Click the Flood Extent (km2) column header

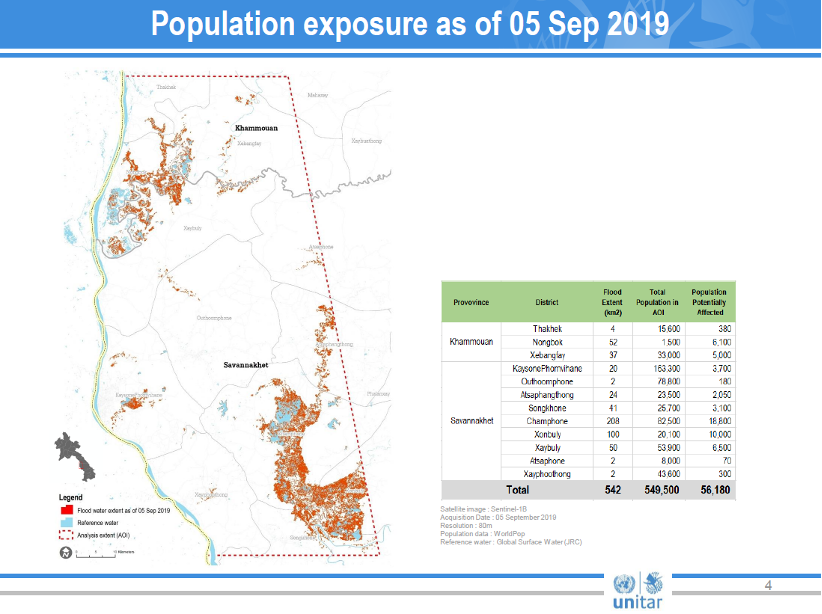click(x=611, y=301)
